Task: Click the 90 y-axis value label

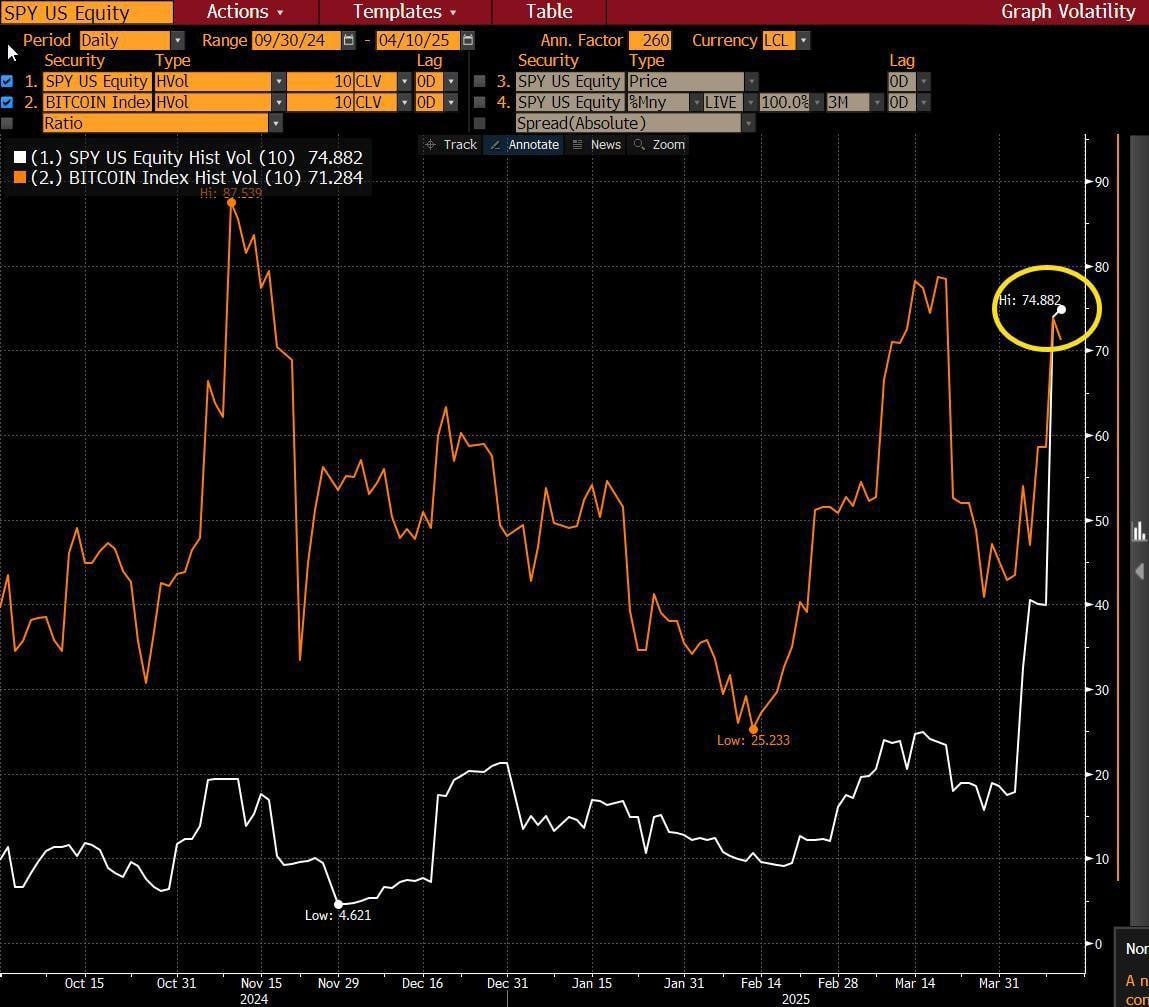Action: pos(1101,182)
